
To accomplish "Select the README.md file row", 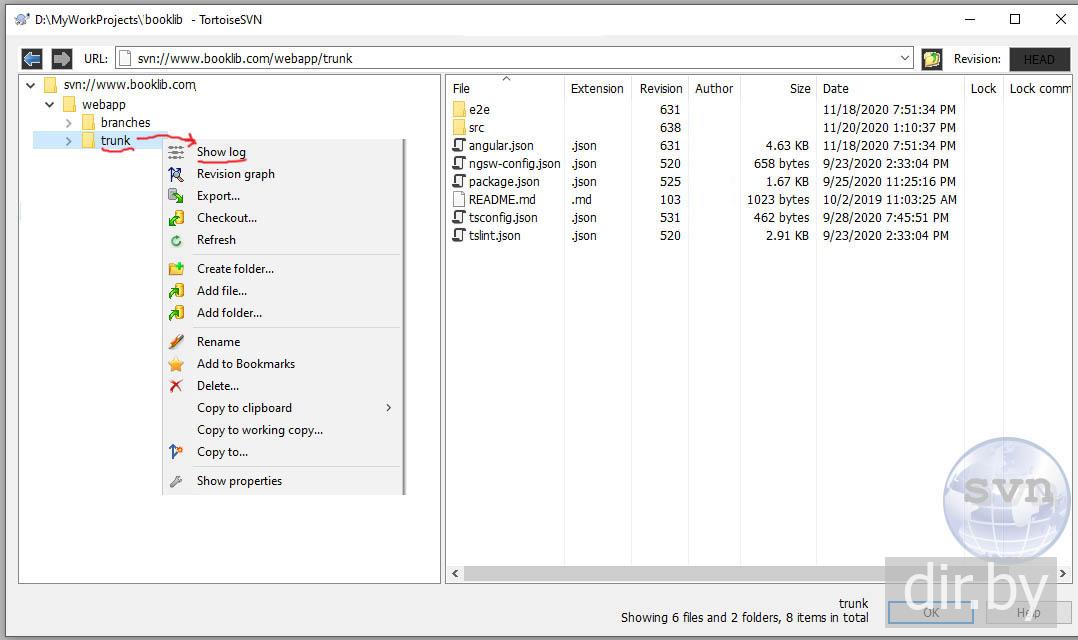I will tap(501, 200).
